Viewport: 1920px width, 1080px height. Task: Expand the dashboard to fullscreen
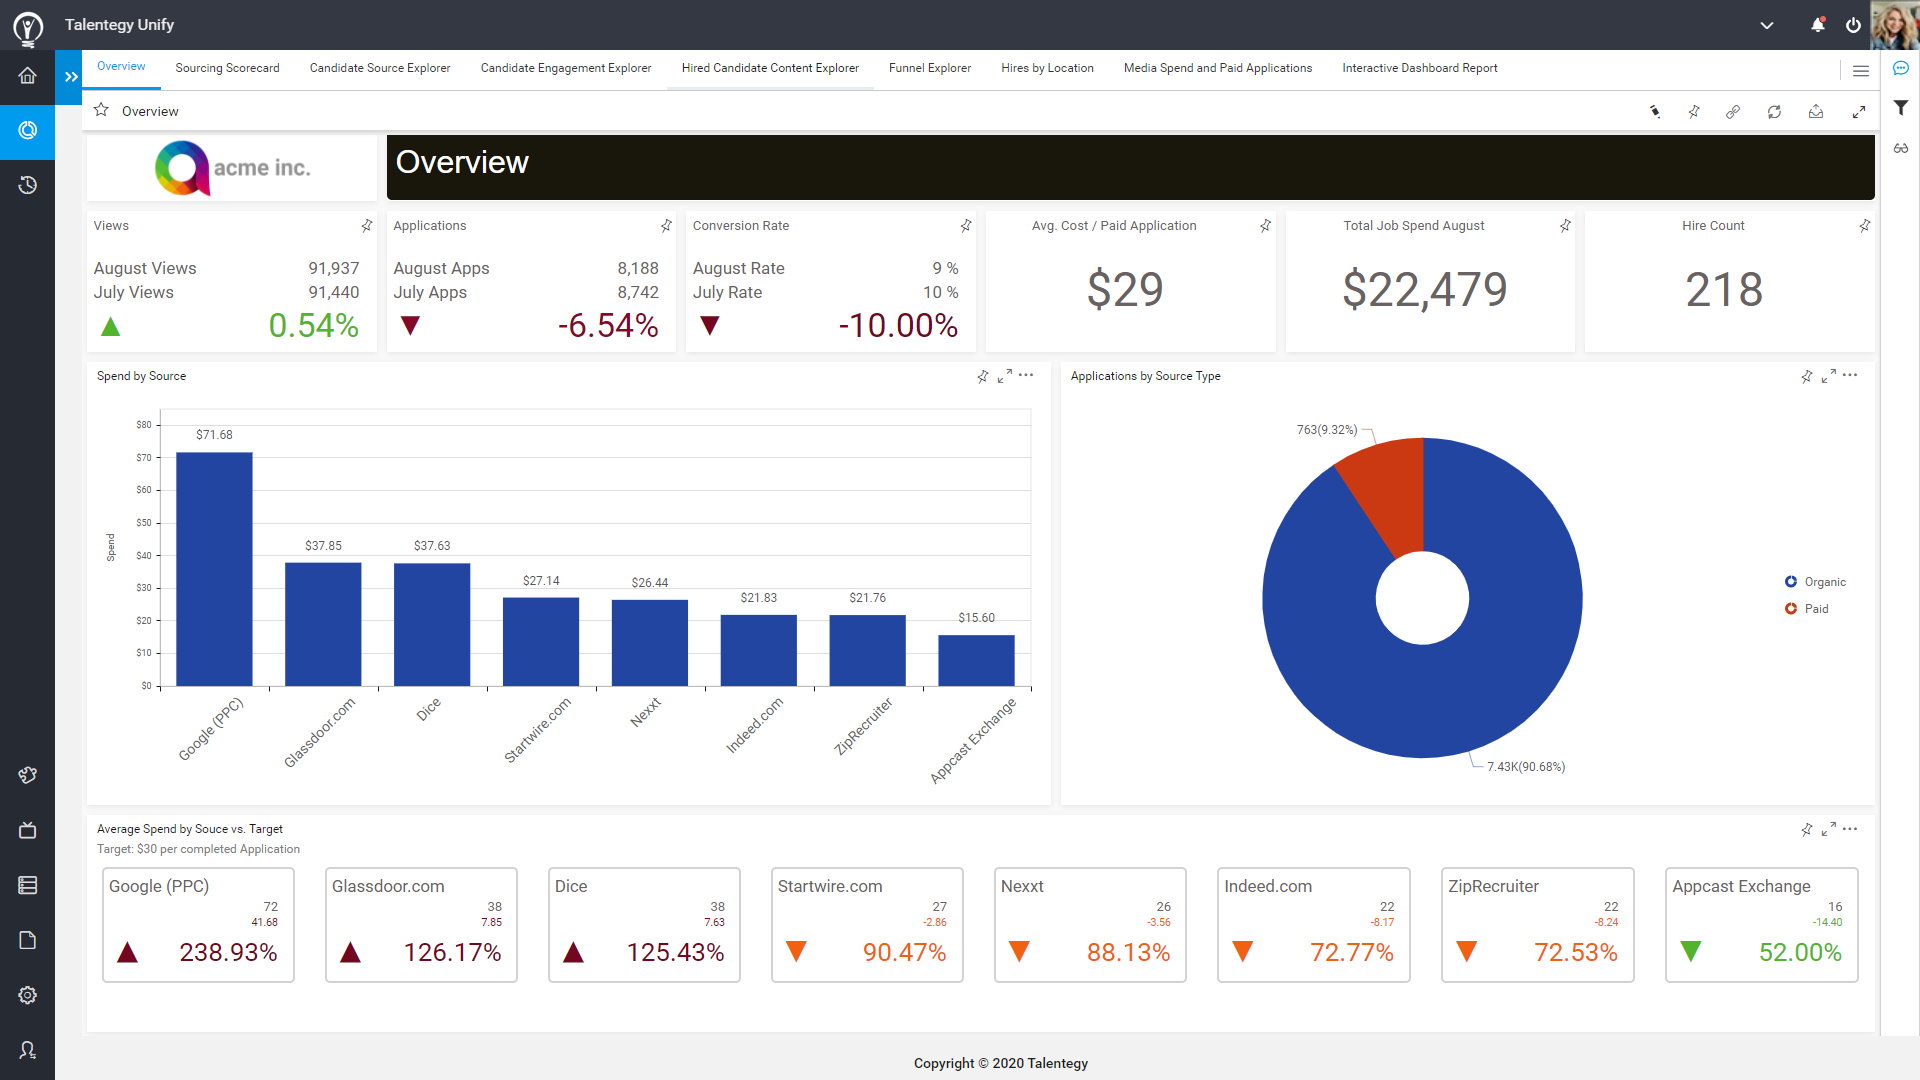point(1860,112)
